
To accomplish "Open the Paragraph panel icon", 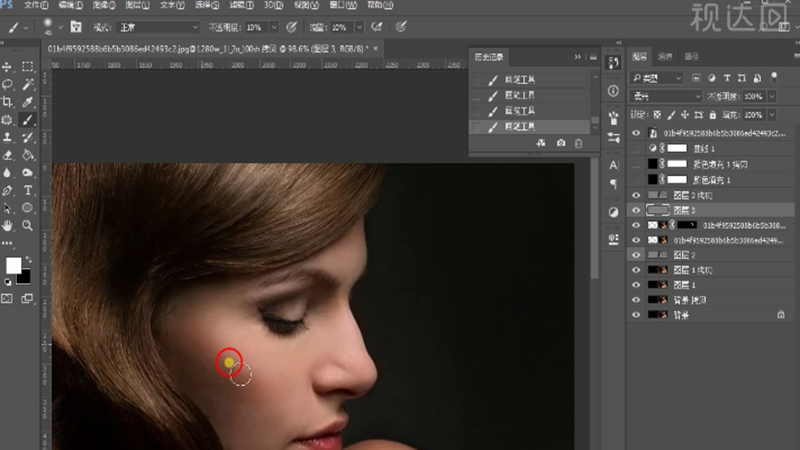I will tap(613, 184).
